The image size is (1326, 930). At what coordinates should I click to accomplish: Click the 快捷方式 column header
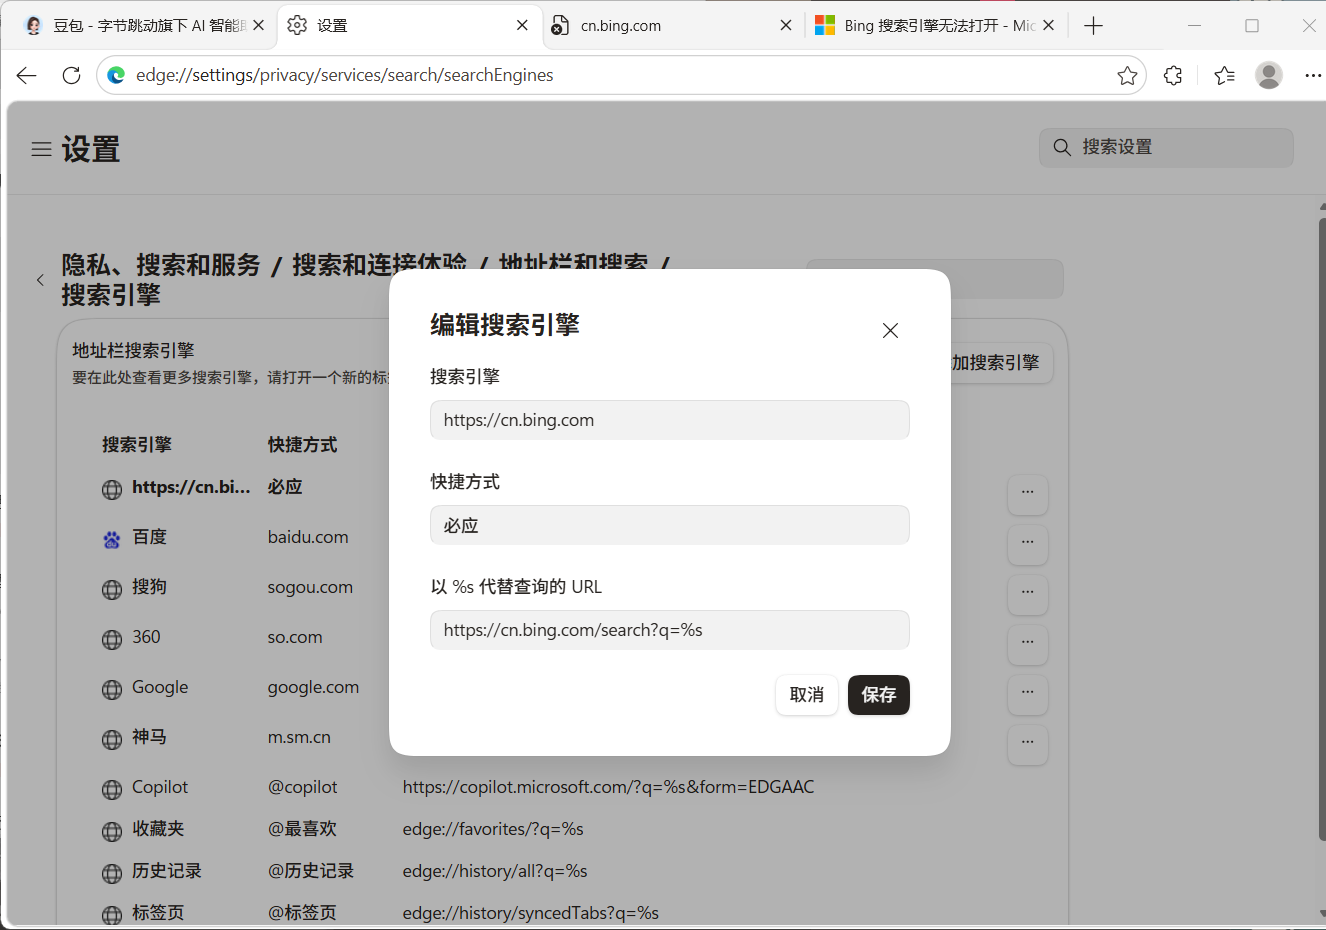pyautogui.click(x=302, y=445)
